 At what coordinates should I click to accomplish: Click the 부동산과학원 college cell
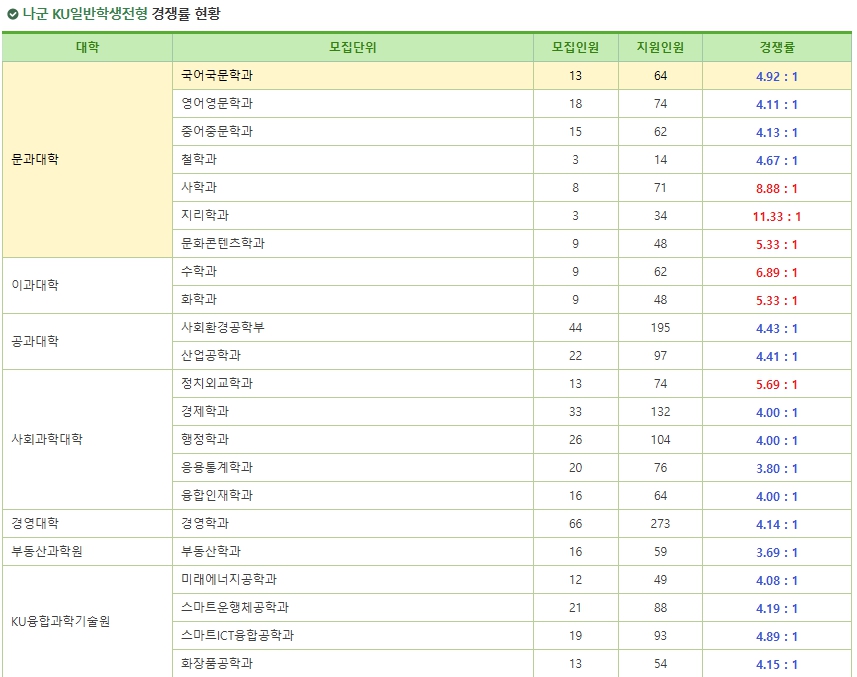tap(87, 552)
